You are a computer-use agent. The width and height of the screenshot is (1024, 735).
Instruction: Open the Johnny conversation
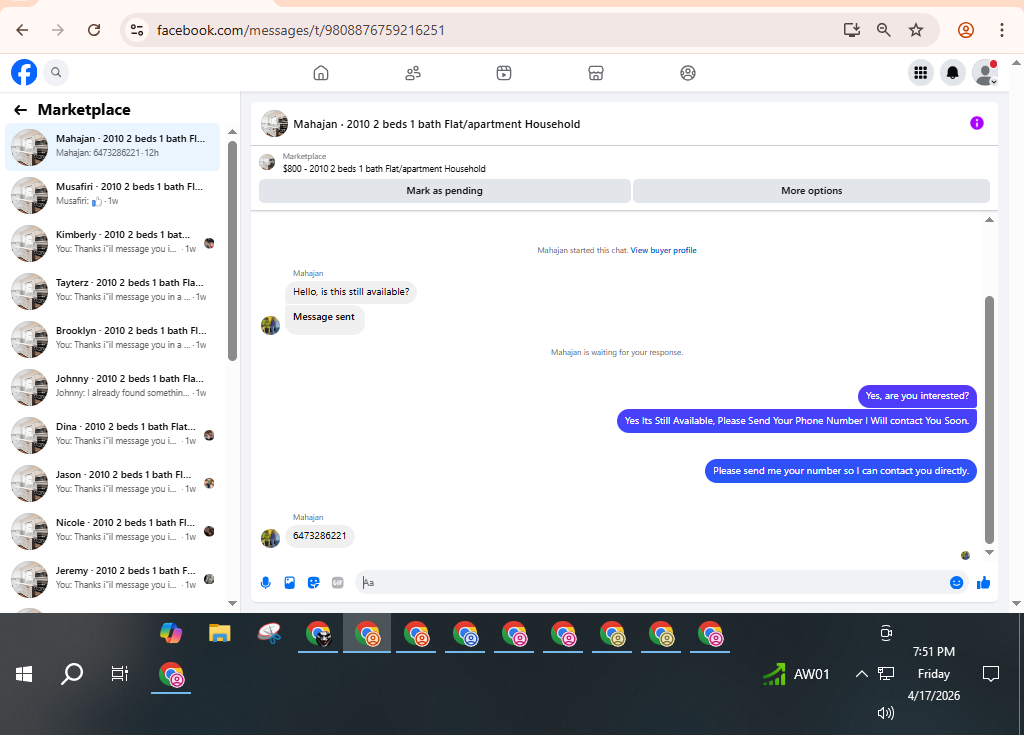(112, 387)
